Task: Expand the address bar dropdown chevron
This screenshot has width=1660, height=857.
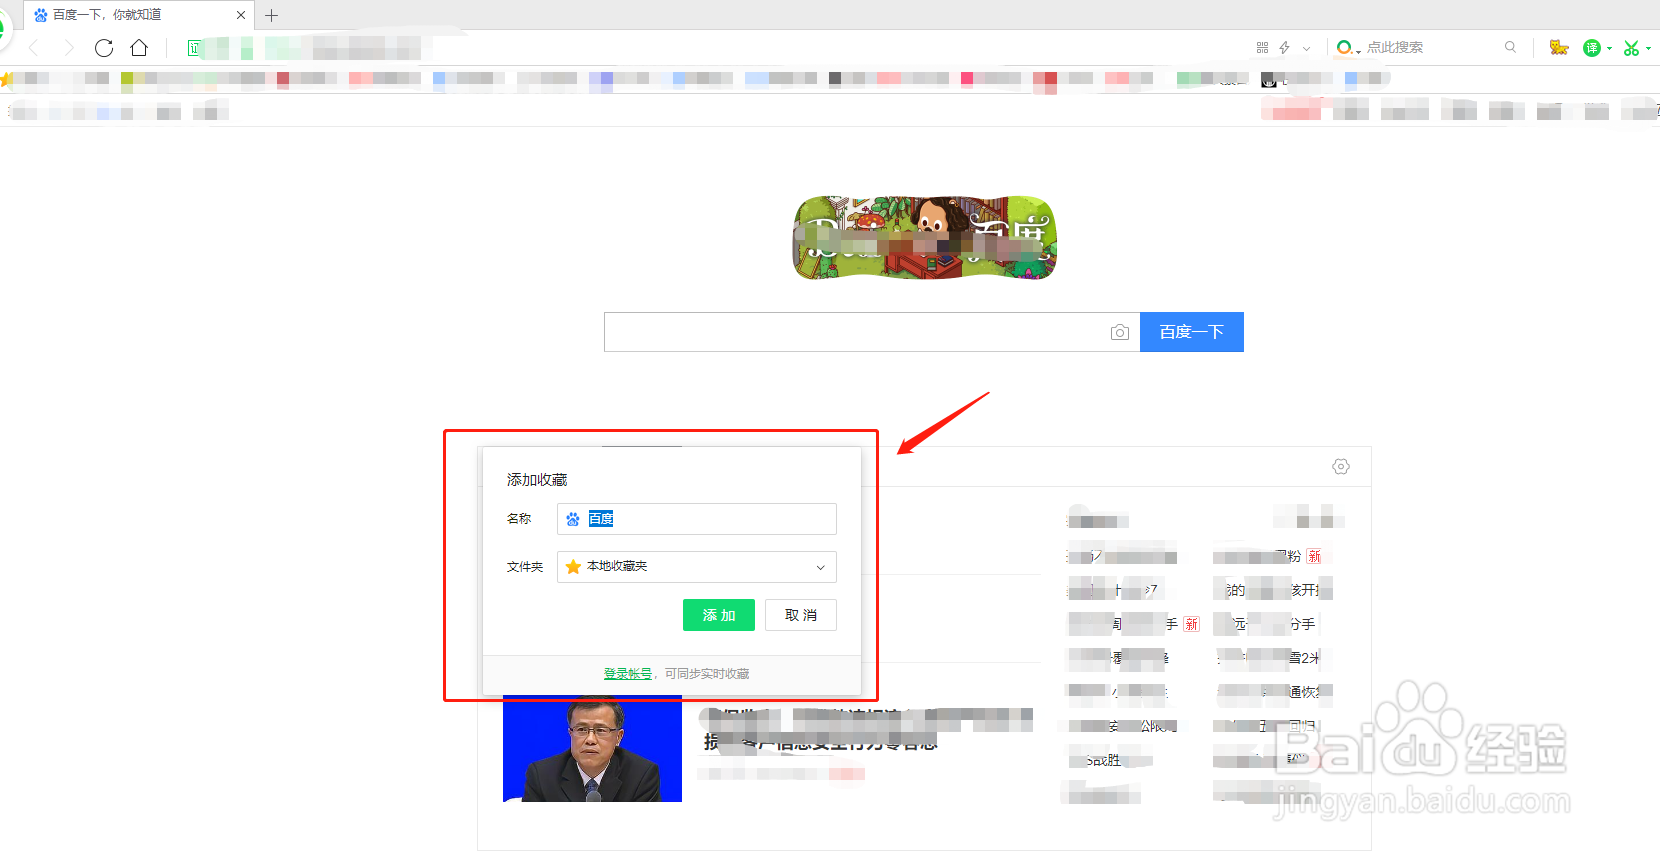Action: (1306, 48)
